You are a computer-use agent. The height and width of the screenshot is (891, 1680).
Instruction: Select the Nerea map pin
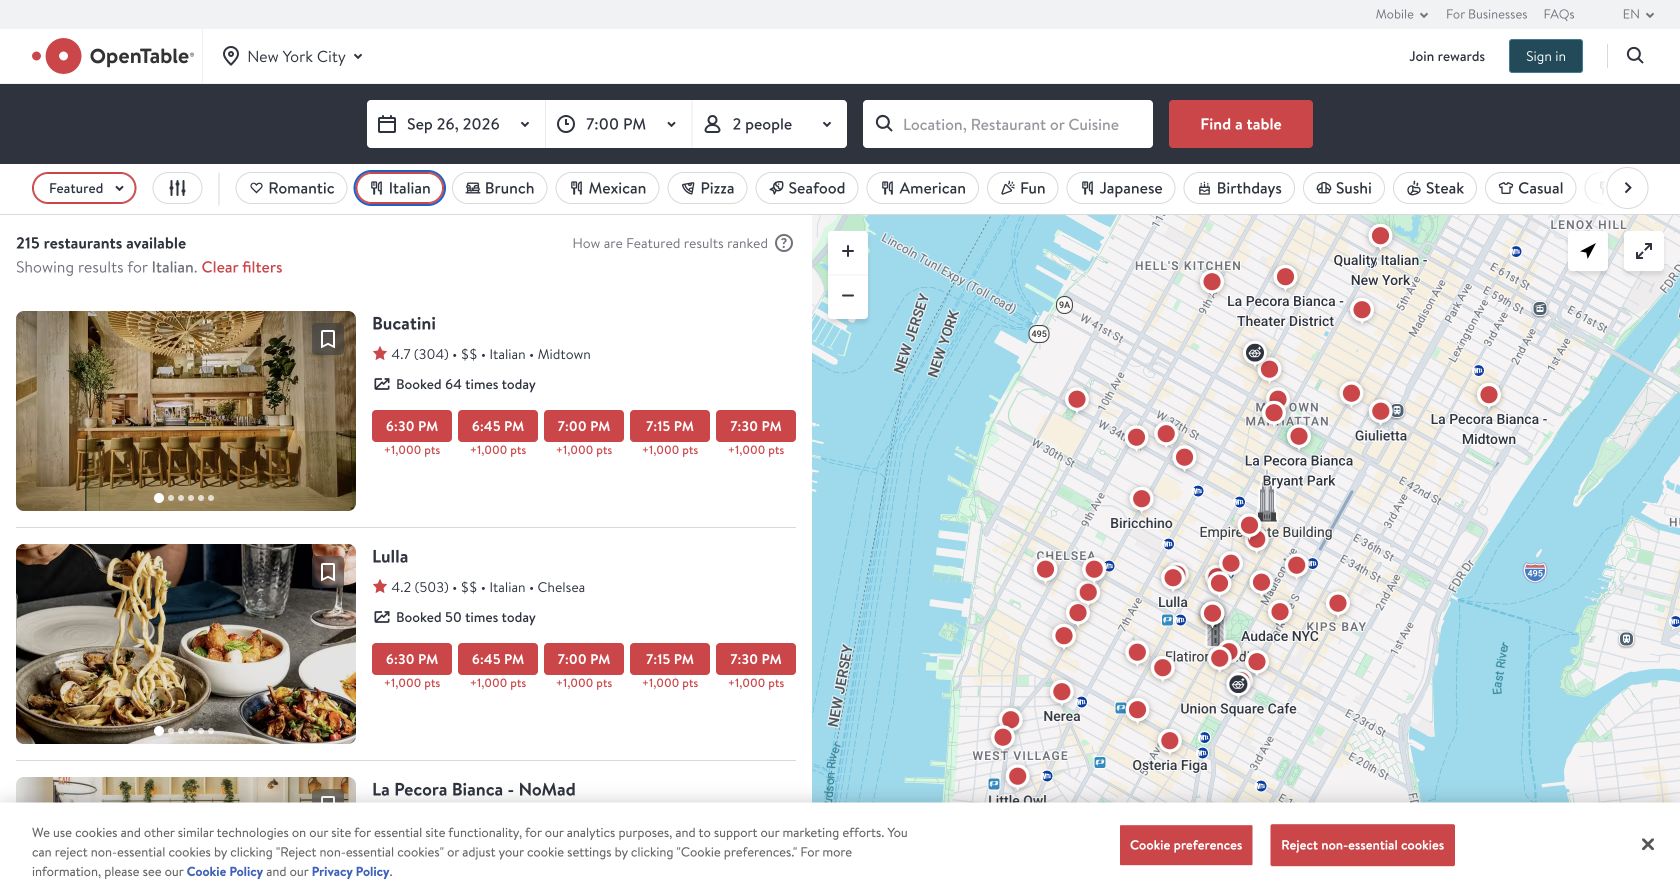point(1062,692)
